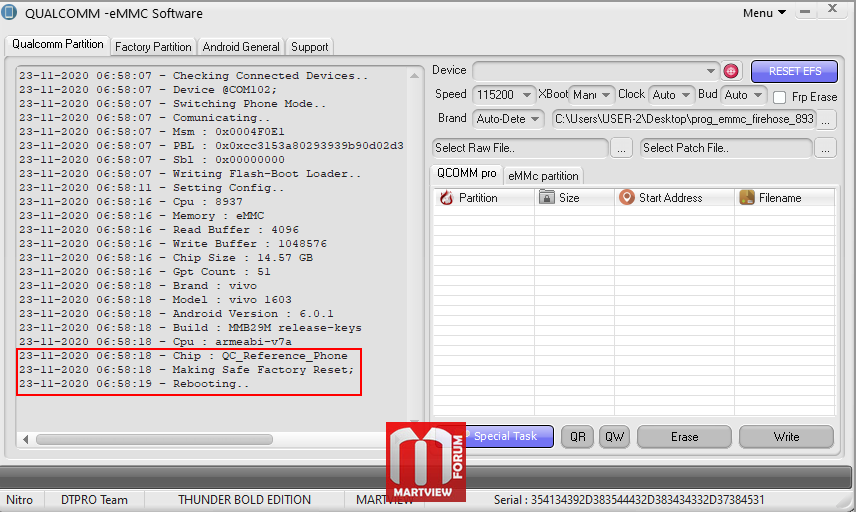The height and width of the screenshot is (512, 856).
Task: Click the firehose loader path field
Action: (x=684, y=119)
